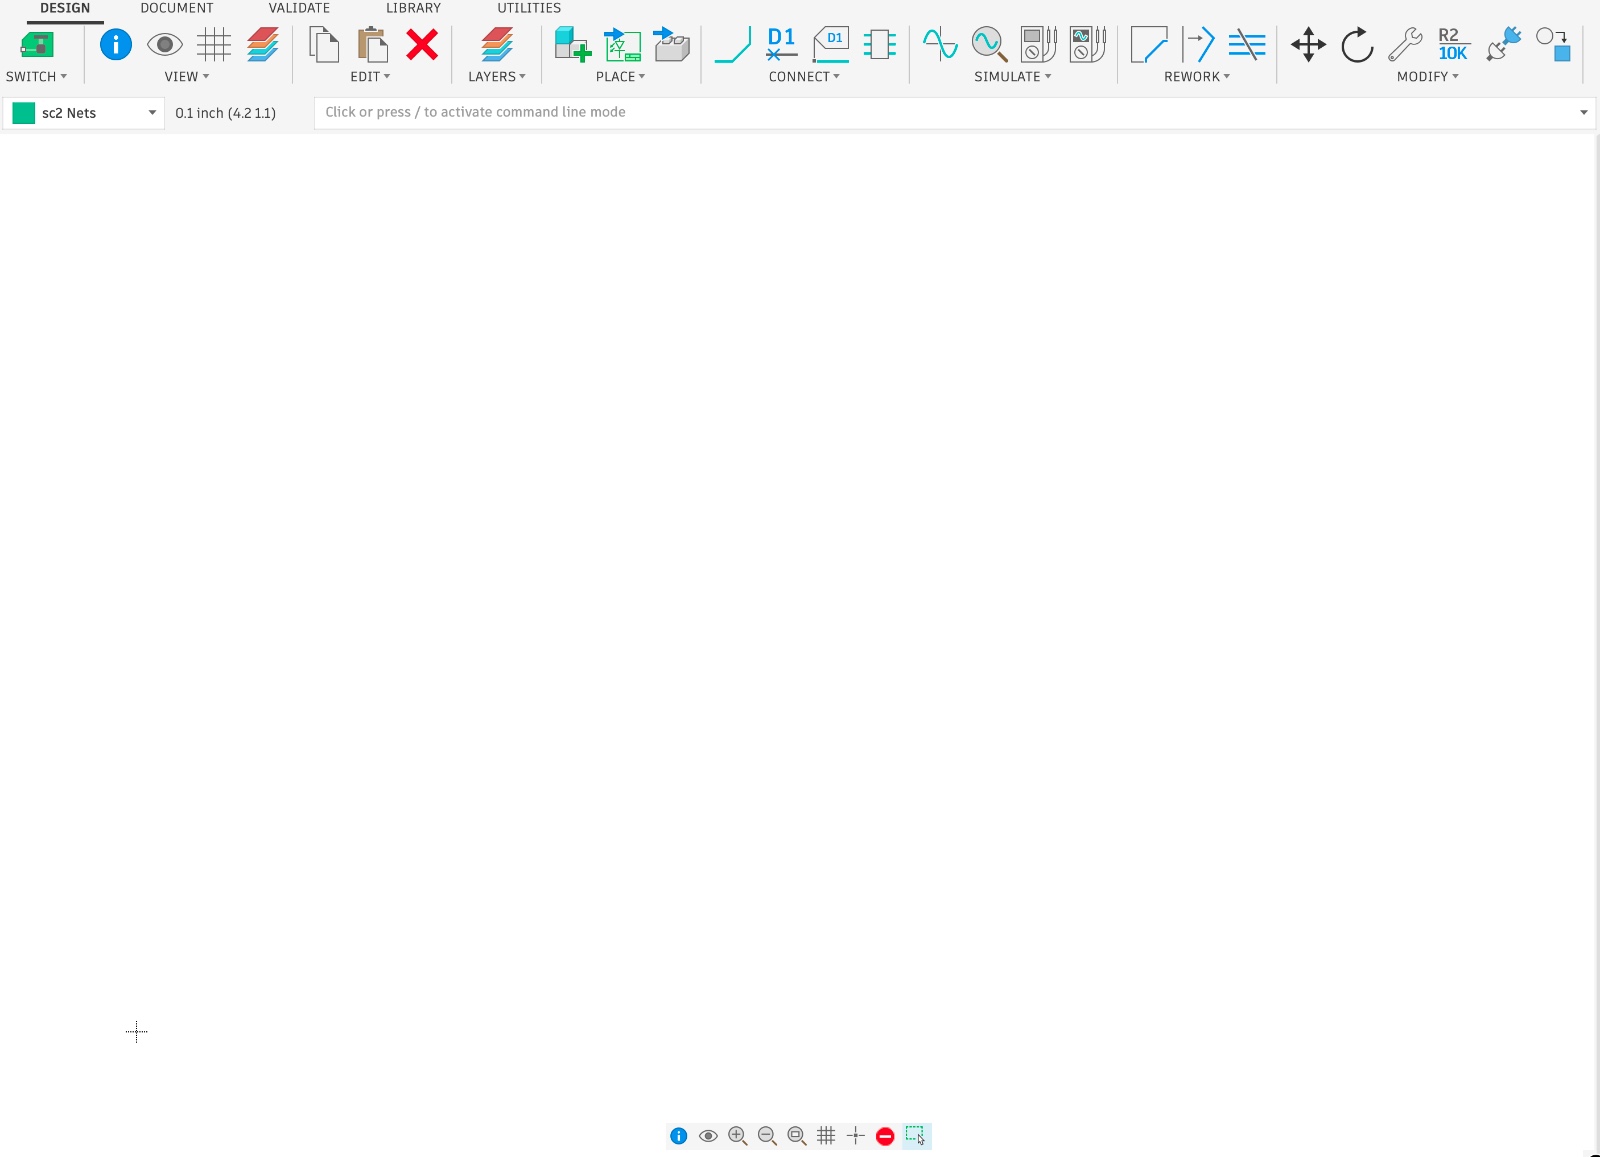This screenshot has width=1600, height=1157.
Task: Open command line history dropdown arrow
Action: pyautogui.click(x=1584, y=113)
